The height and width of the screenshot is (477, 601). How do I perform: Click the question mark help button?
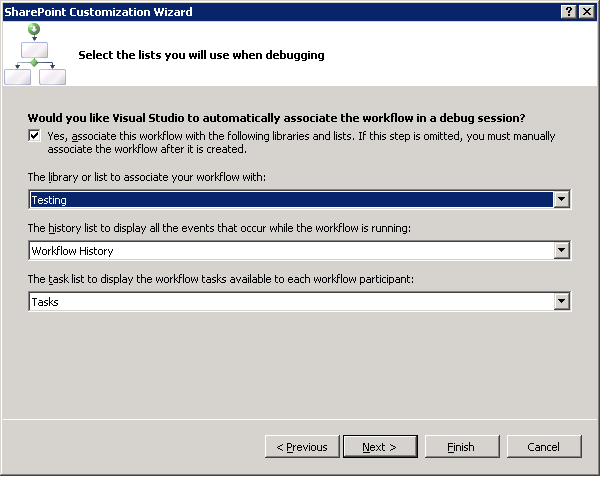point(568,11)
